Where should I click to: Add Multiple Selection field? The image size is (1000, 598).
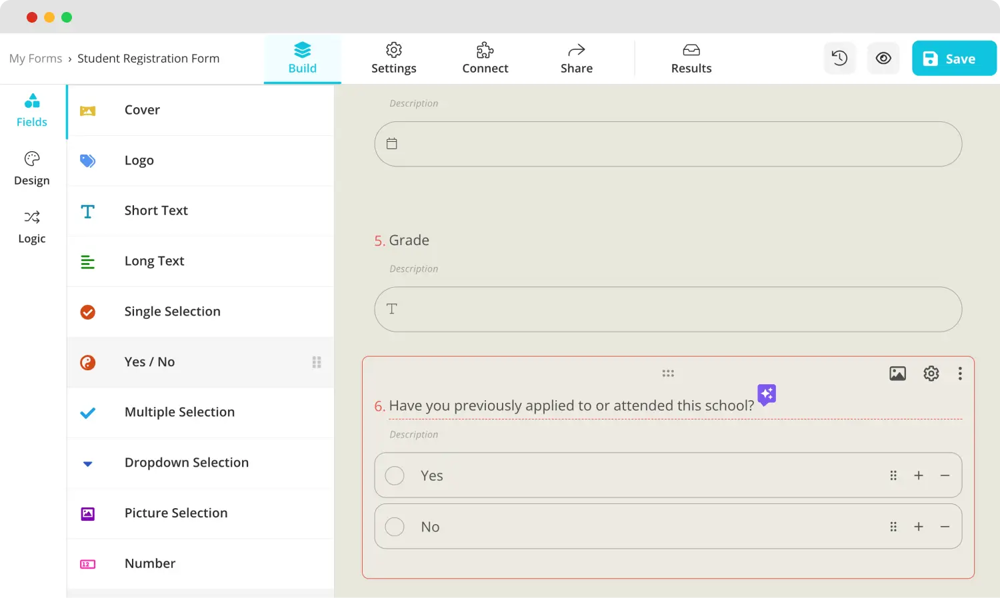tap(179, 412)
